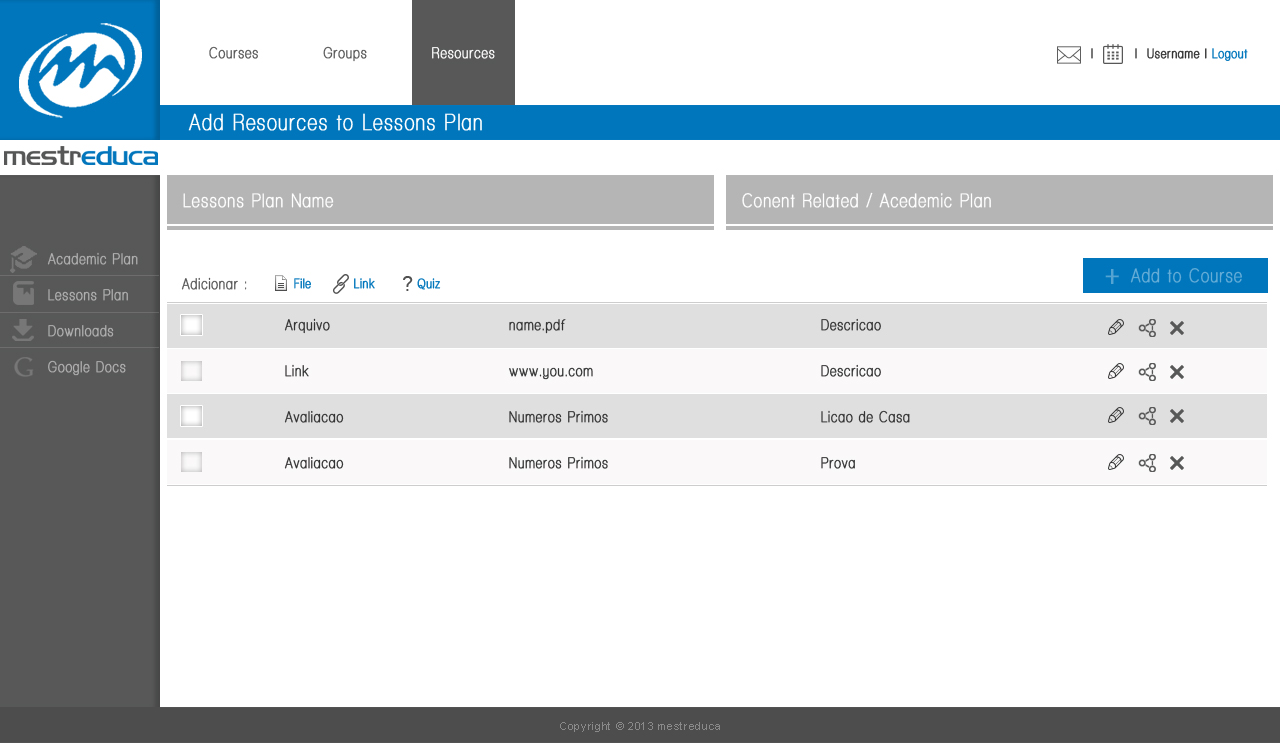The width and height of the screenshot is (1280, 743).
Task: Check the box for Prova row
Action: click(191, 462)
